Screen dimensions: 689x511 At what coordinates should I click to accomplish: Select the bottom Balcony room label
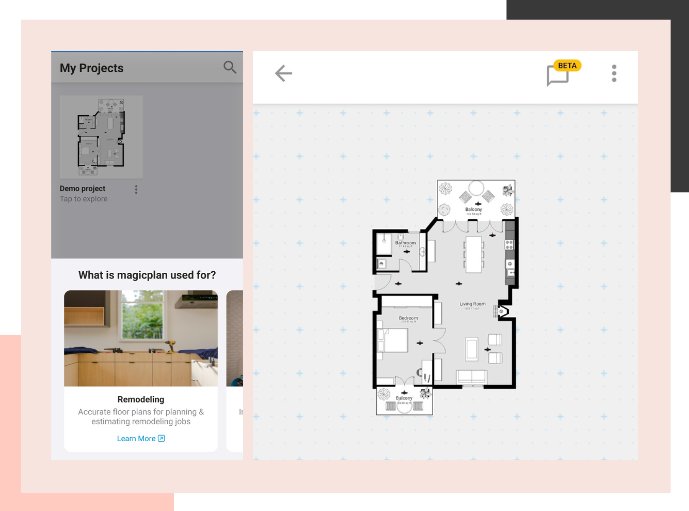click(404, 399)
